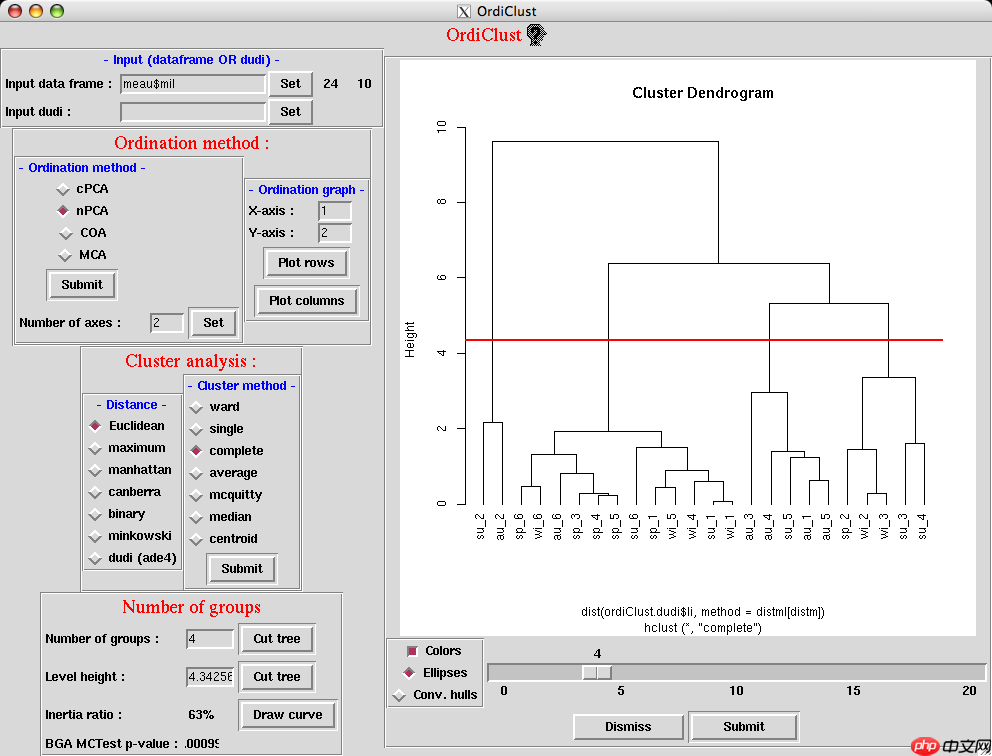Viewport: 992px width, 756px height.
Task: Choose the COA ordination method
Action: (x=63, y=233)
